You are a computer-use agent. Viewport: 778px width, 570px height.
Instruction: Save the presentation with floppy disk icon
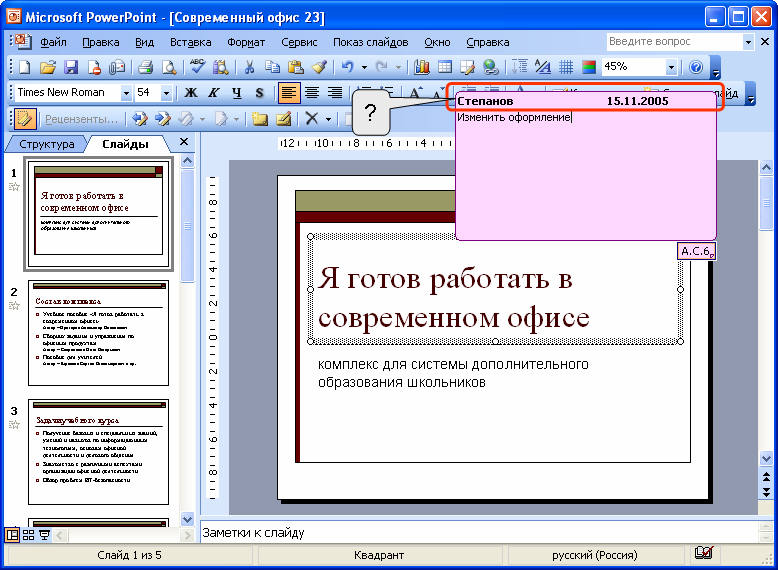(x=71, y=67)
